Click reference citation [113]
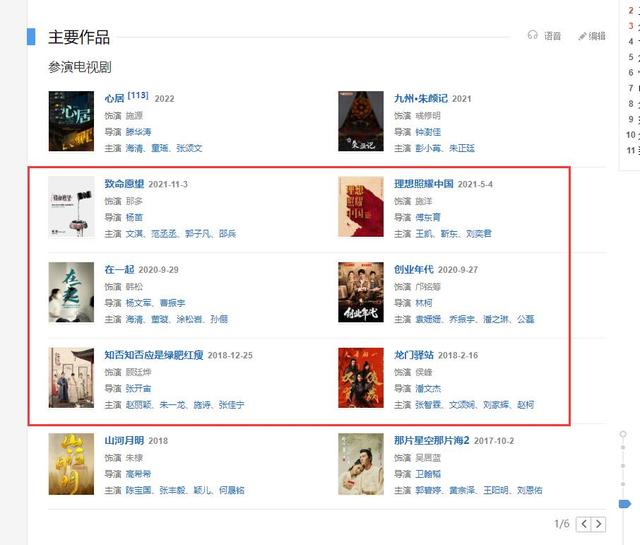640x545 pixels. pyautogui.click(x=138, y=95)
